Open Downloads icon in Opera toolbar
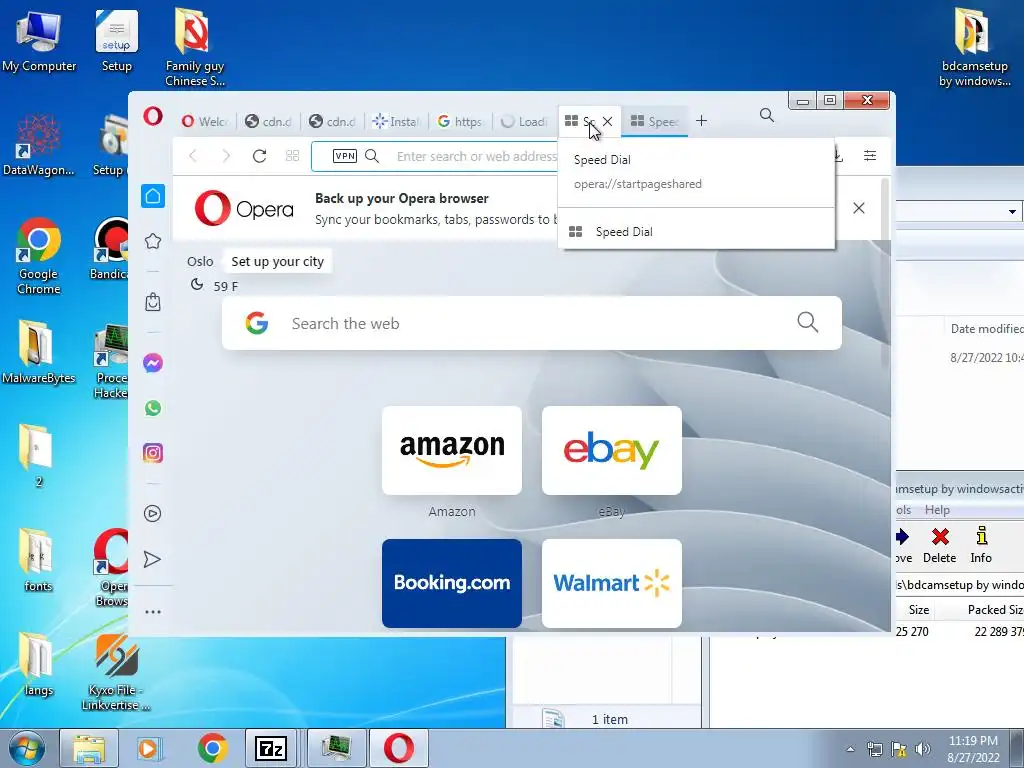Screen dimensions: 1024x768 click(838, 155)
